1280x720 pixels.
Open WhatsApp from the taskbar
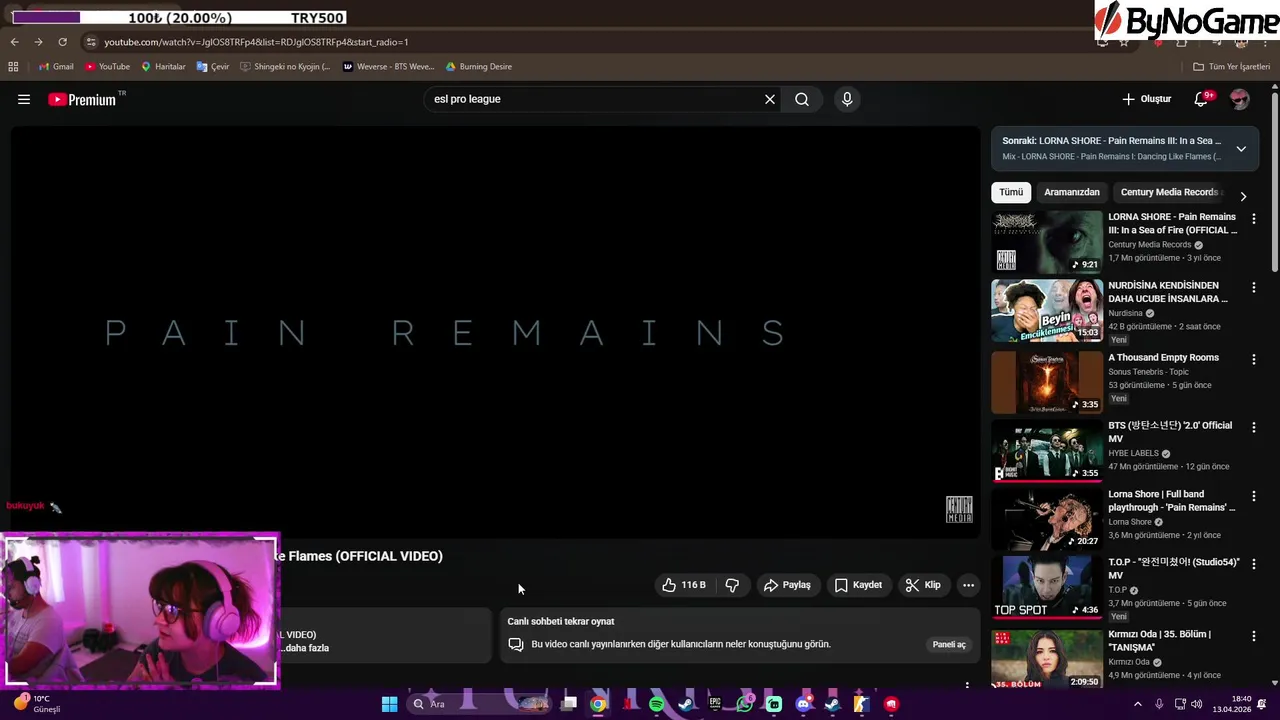pos(744,704)
